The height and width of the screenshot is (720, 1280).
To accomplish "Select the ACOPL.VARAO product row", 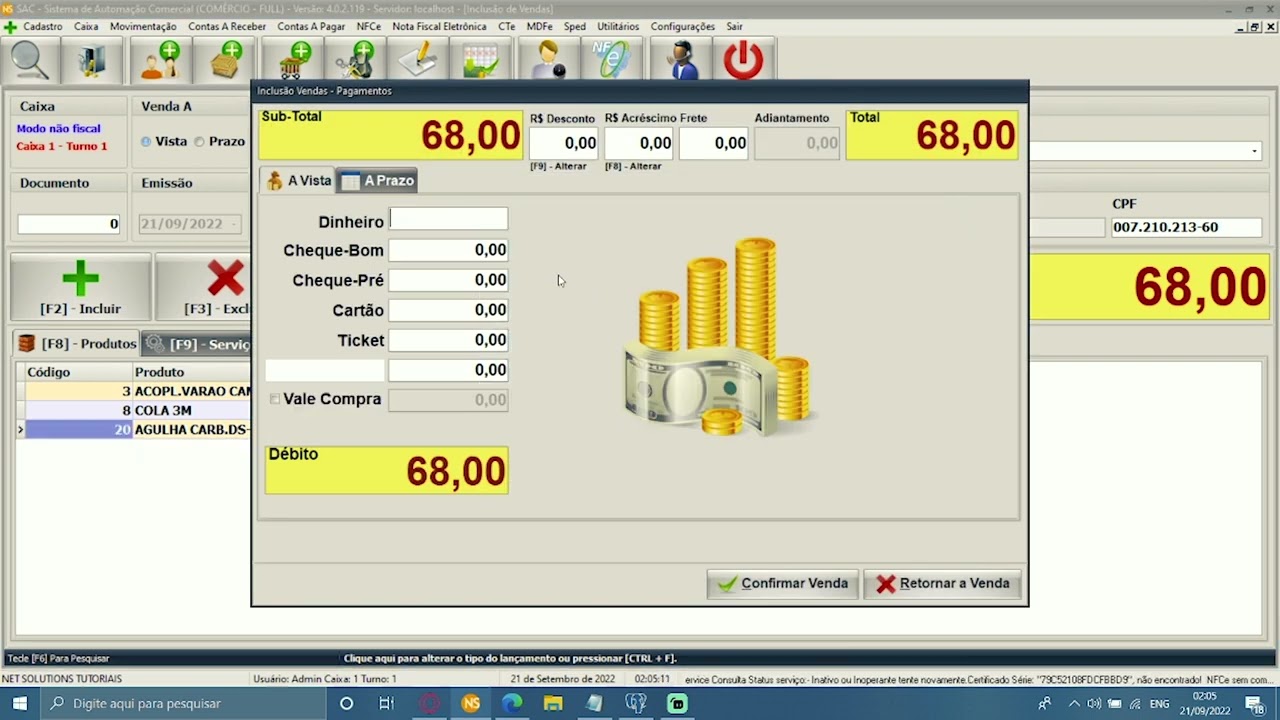I will point(136,391).
